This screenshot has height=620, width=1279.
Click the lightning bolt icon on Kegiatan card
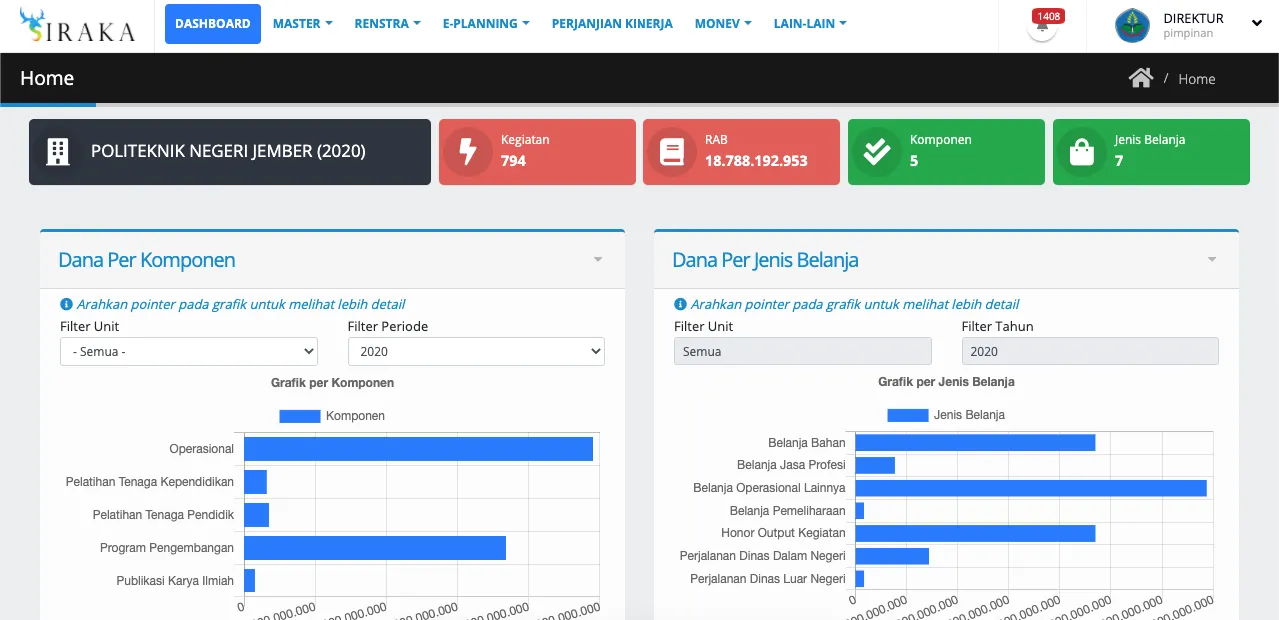click(467, 152)
